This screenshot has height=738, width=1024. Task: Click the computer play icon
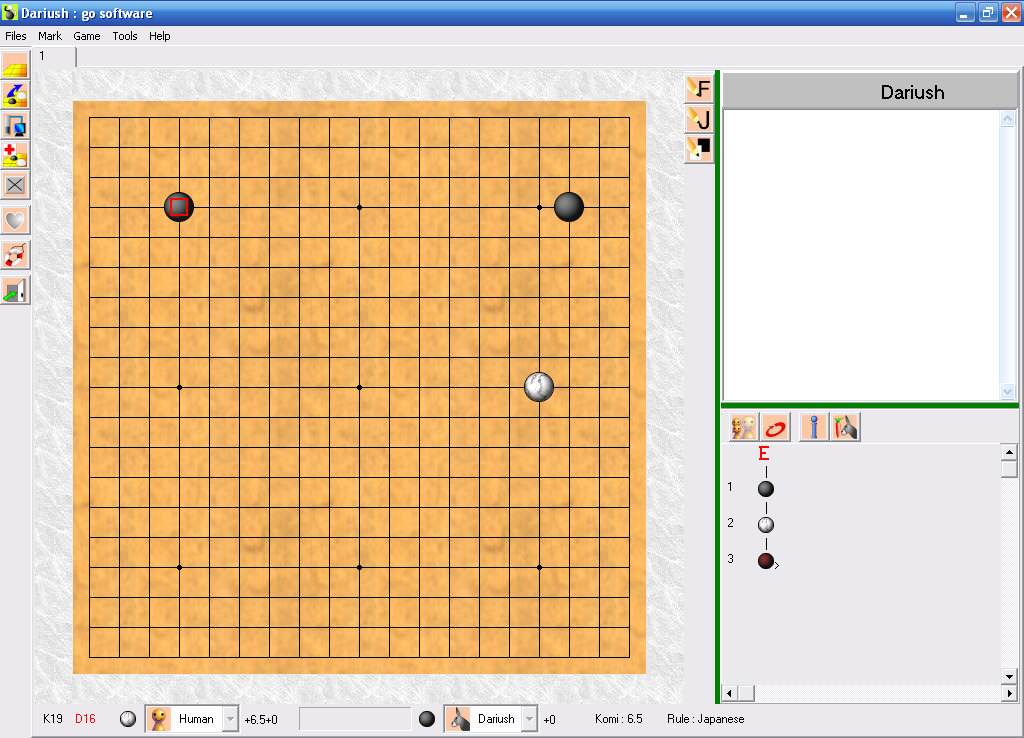(x=15, y=126)
